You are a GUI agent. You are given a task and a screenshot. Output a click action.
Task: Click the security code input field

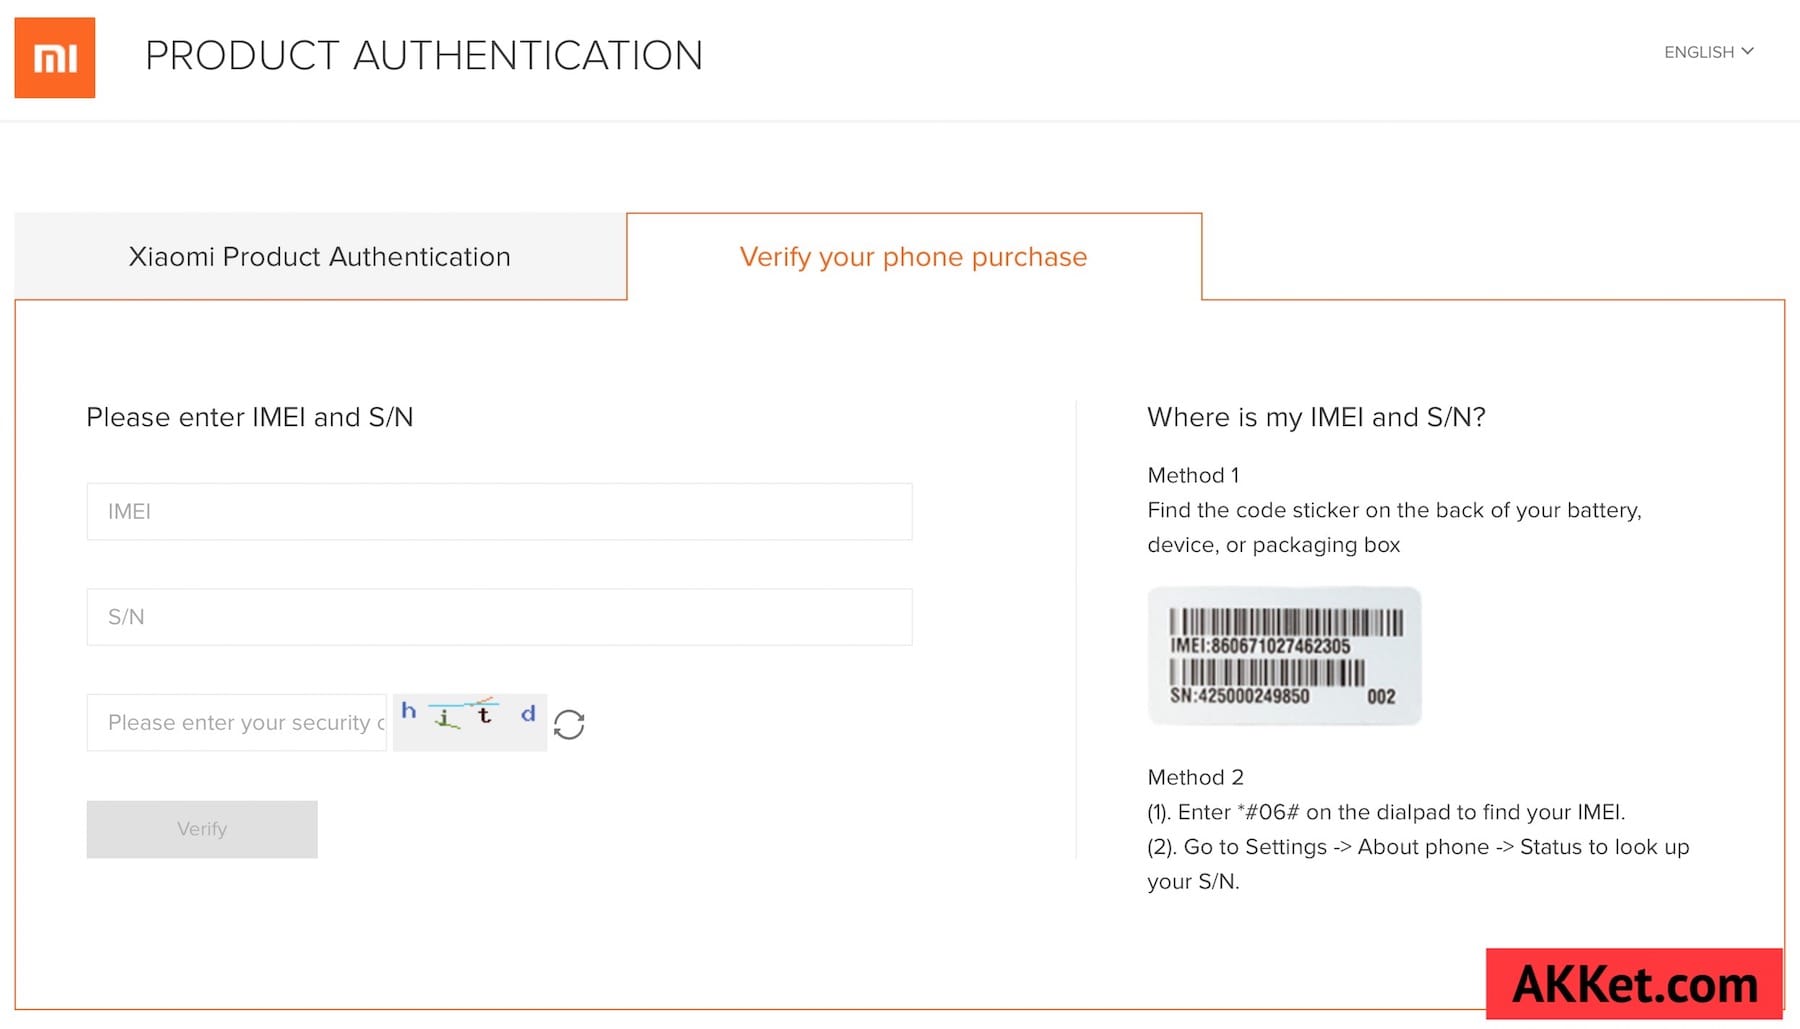[x=236, y=723]
